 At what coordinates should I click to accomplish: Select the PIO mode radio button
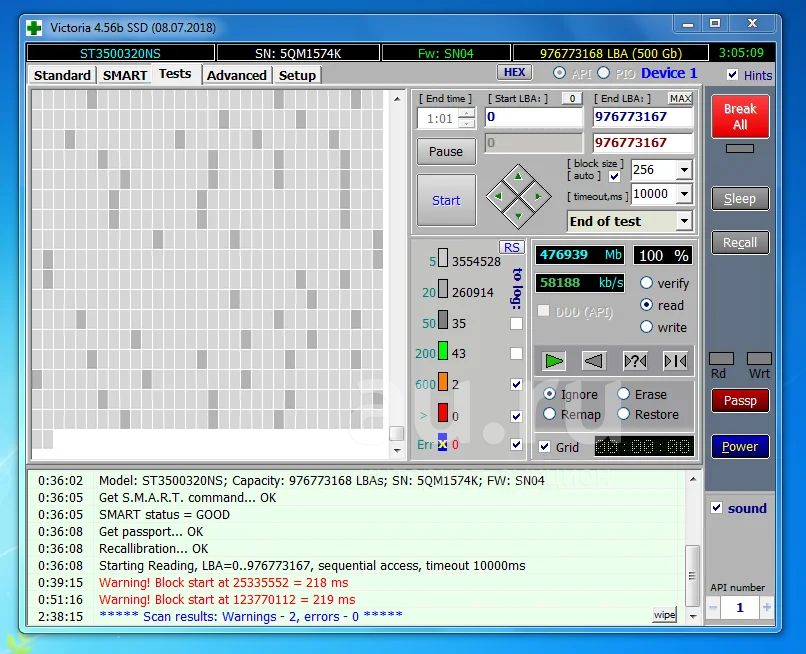pos(603,73)
